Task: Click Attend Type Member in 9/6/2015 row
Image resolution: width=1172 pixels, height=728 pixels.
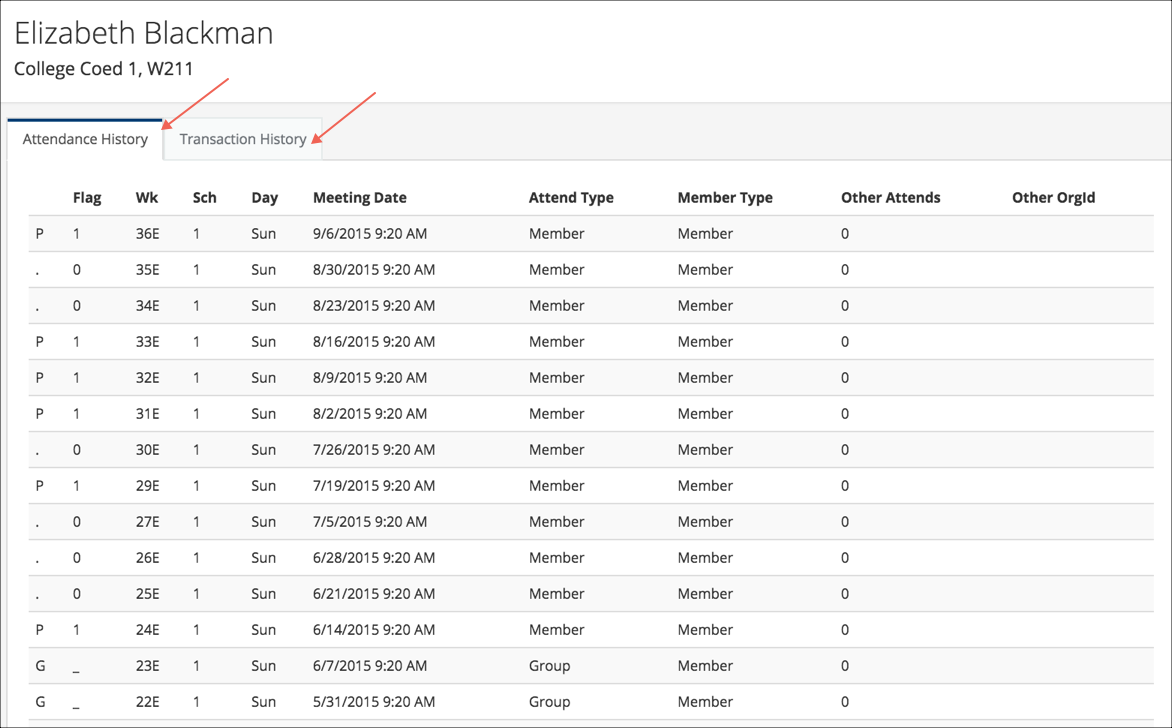Action: [x=556, y=234]
